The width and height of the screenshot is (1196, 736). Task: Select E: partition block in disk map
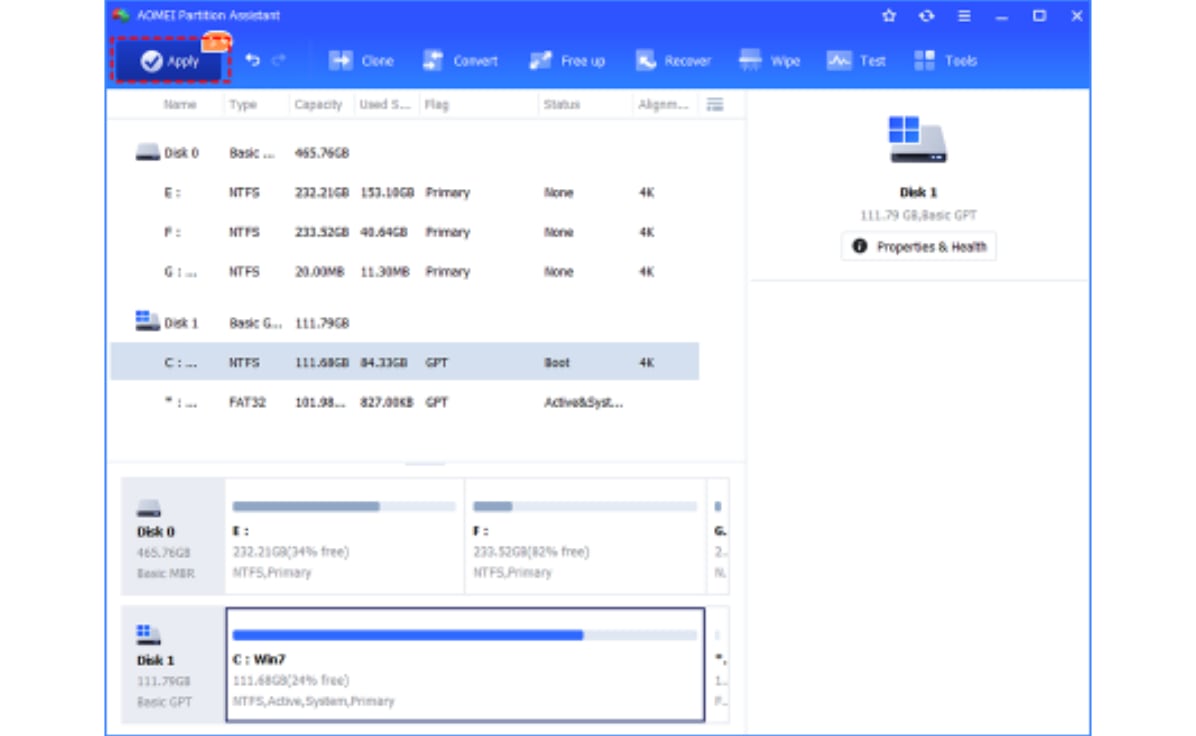point(344,536)
